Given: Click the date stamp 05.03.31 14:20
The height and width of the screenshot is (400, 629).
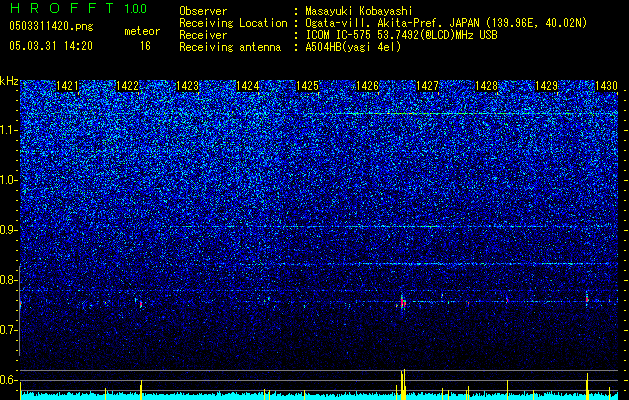Looking at the screenshot, I should point(51,46).
